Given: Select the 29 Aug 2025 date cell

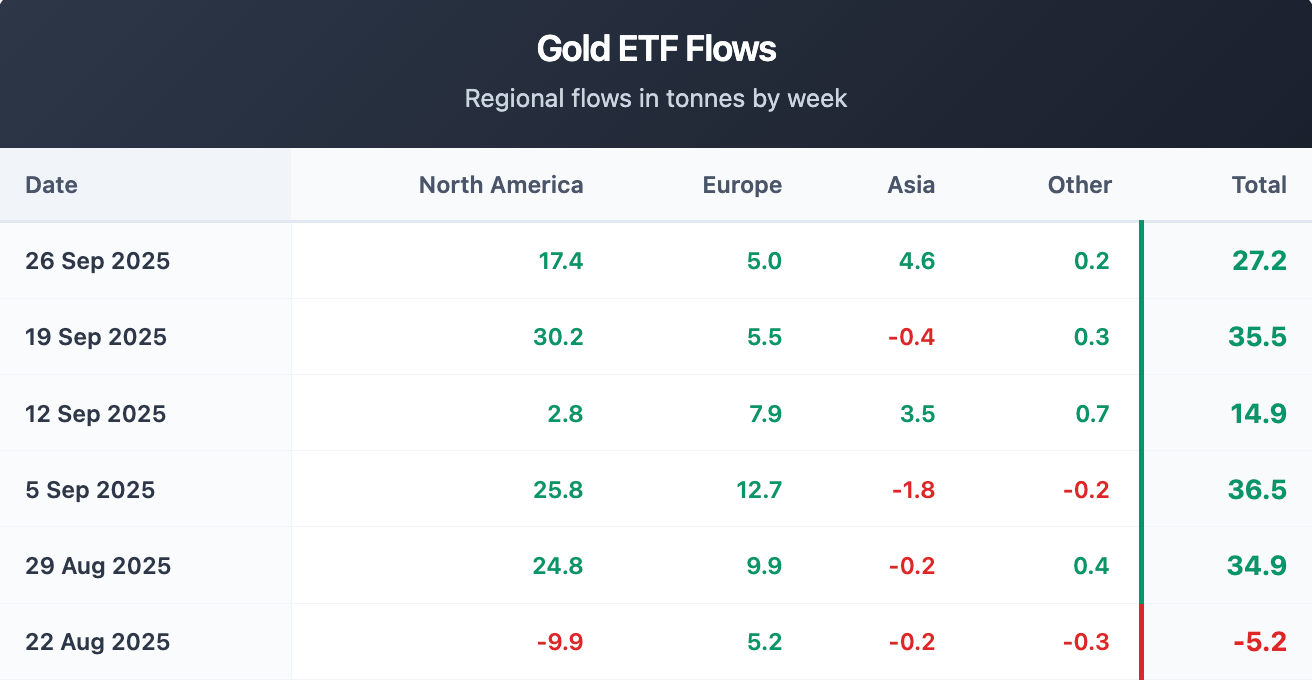Looking at the screenshot, I should coord(98,566).
